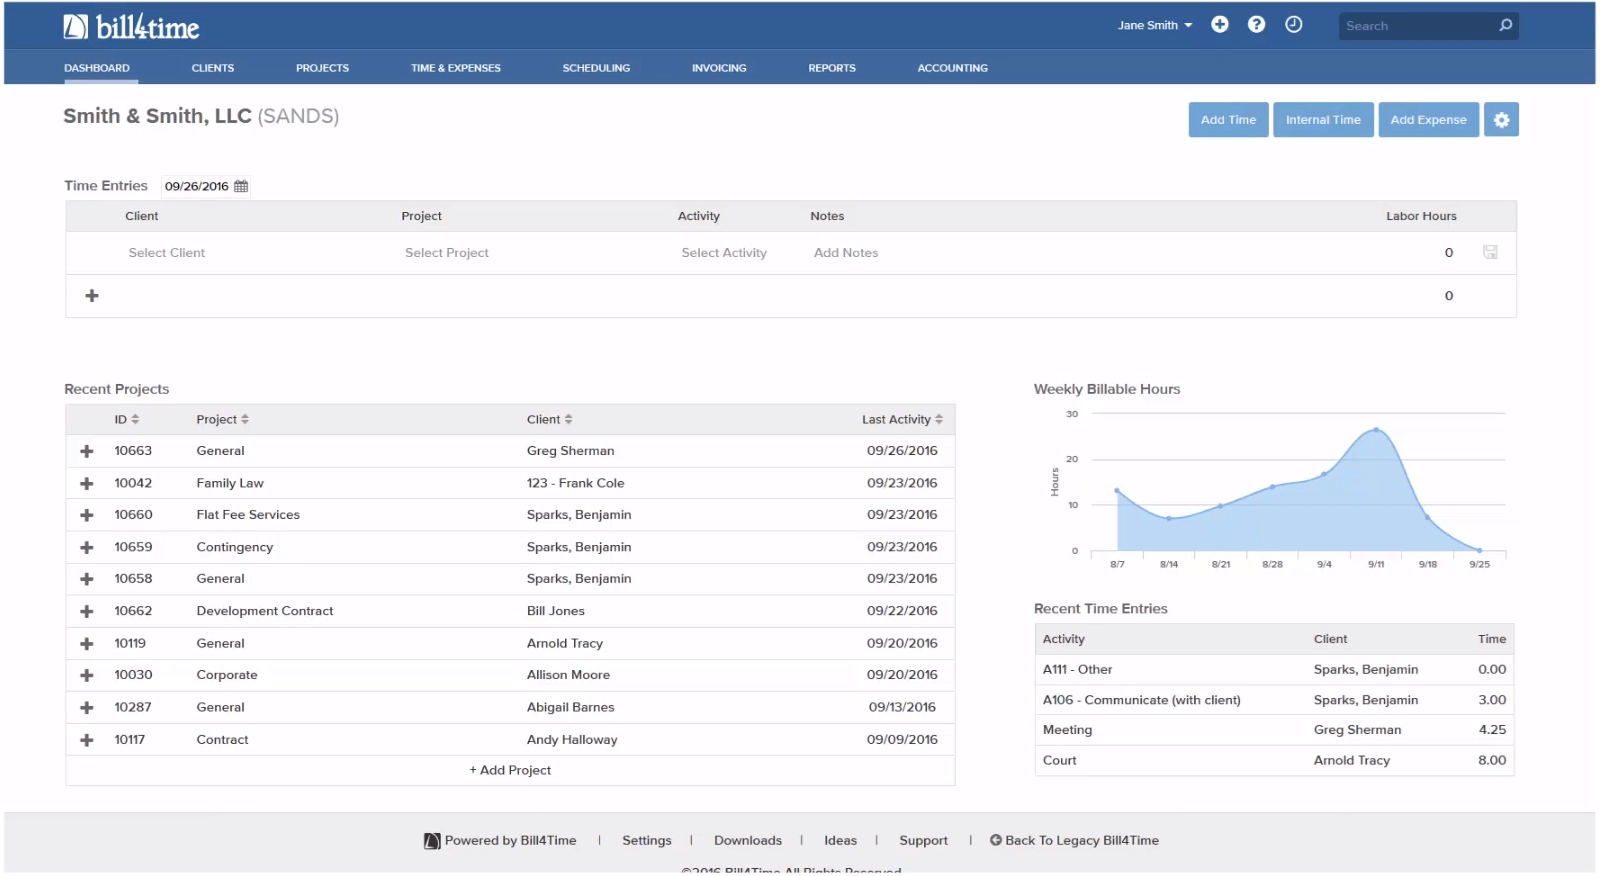1600x876 pixels.
Task: Click the plus quick-add icon in header
Action: pyautogui.click(x=1219, y=25)
